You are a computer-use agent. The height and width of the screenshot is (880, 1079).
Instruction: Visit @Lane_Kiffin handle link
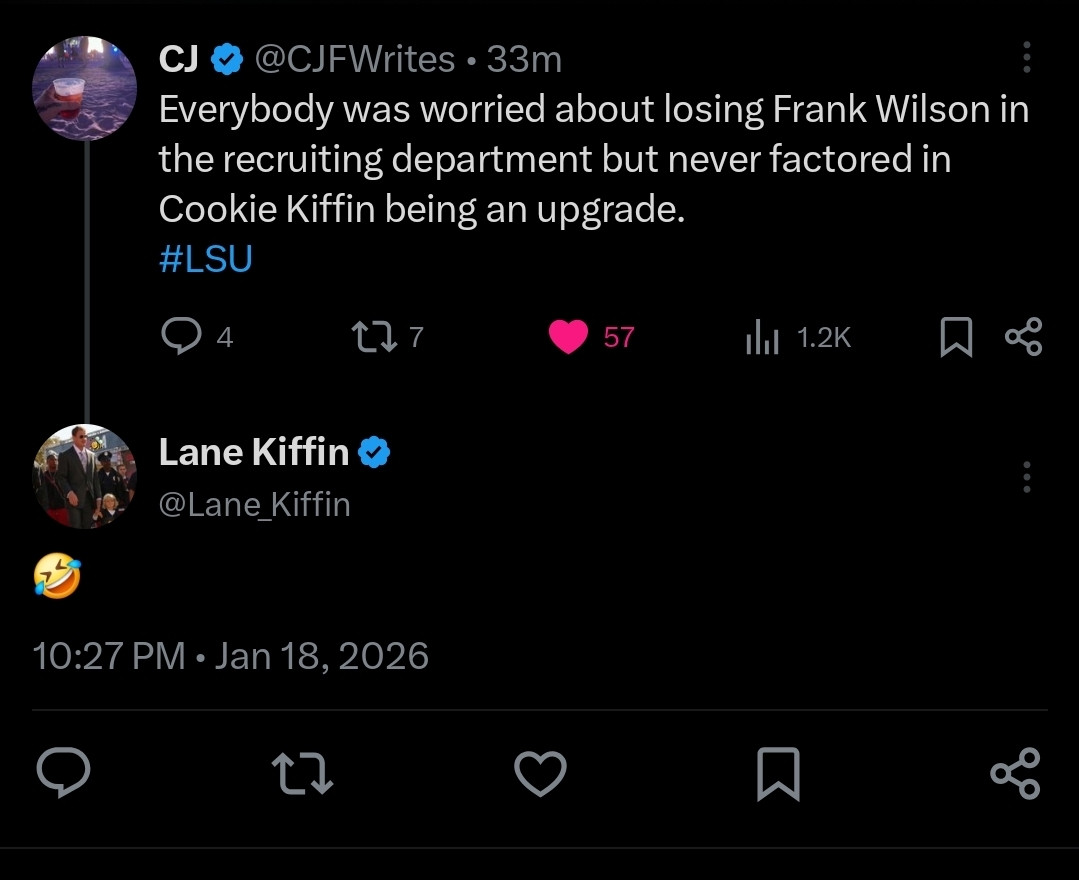255,504
